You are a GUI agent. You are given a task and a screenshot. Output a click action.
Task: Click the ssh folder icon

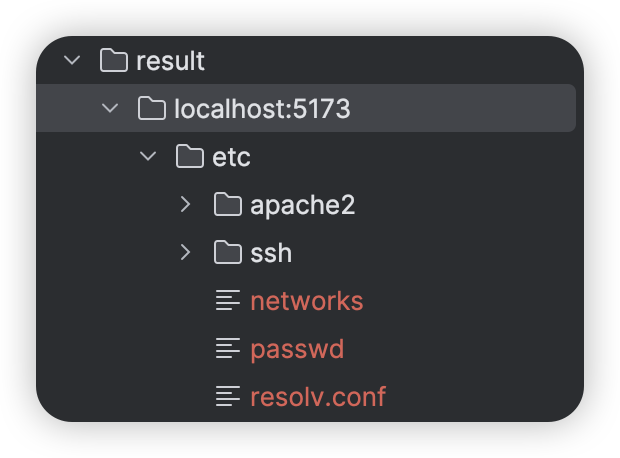point(228,252)
